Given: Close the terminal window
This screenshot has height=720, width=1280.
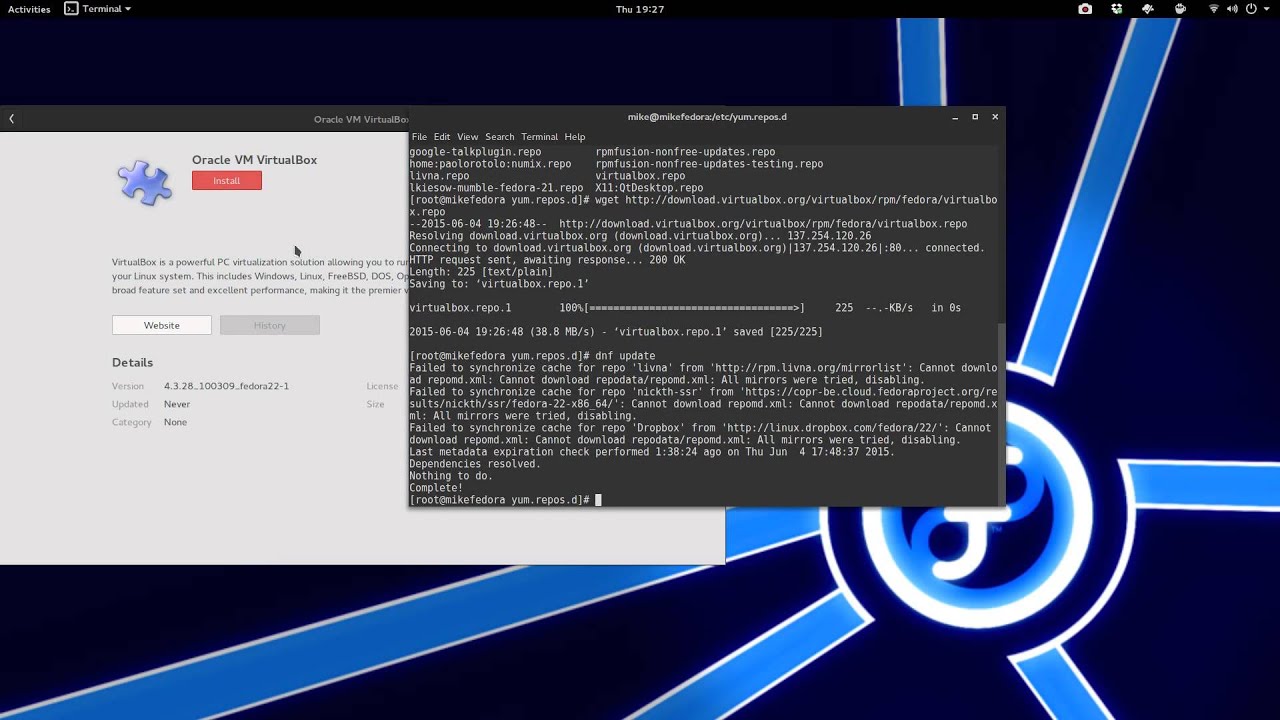Looking at the screenshot, I should tap(995, 117).
